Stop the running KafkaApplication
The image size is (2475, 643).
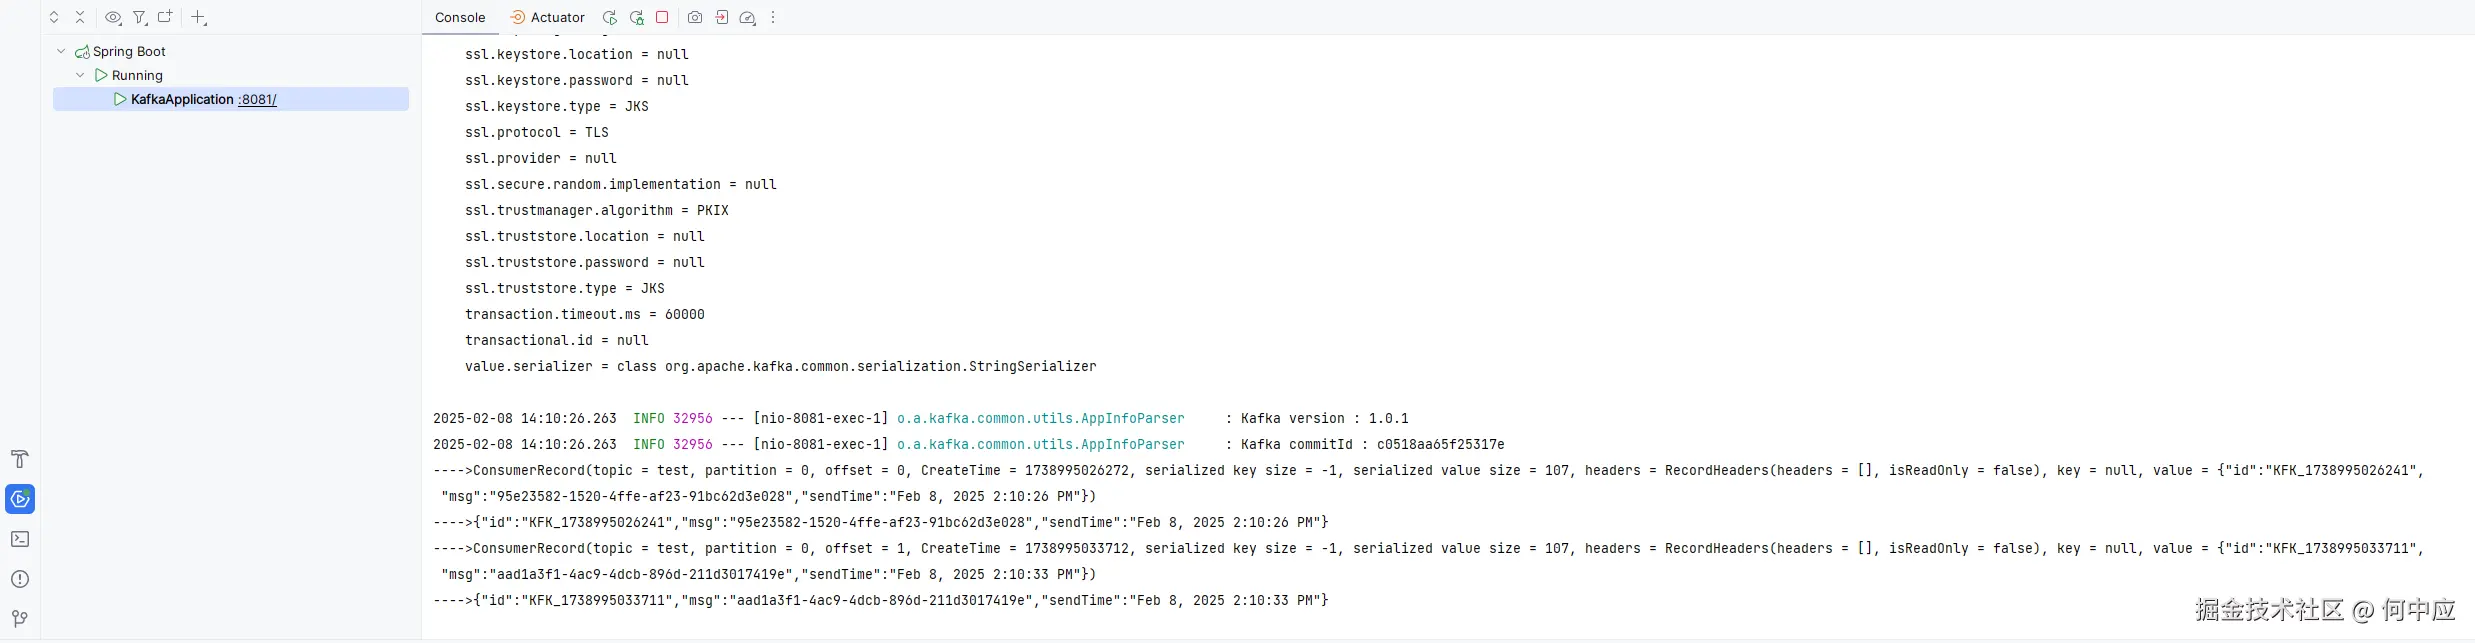coord(662,17)
